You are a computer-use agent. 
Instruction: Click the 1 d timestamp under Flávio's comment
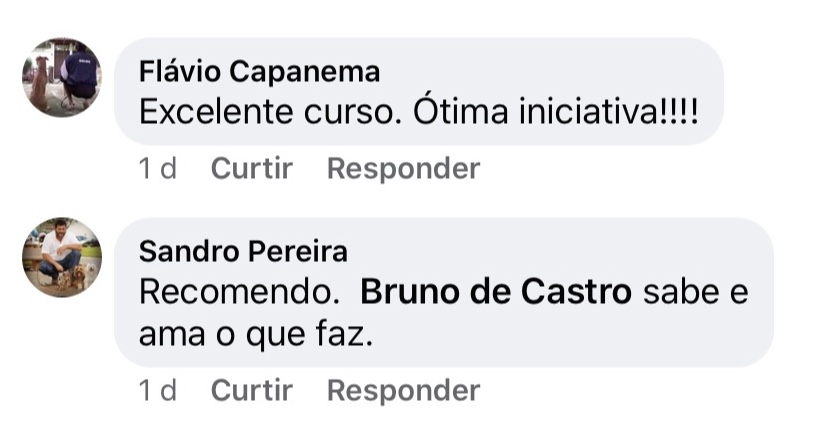[157, 169]
